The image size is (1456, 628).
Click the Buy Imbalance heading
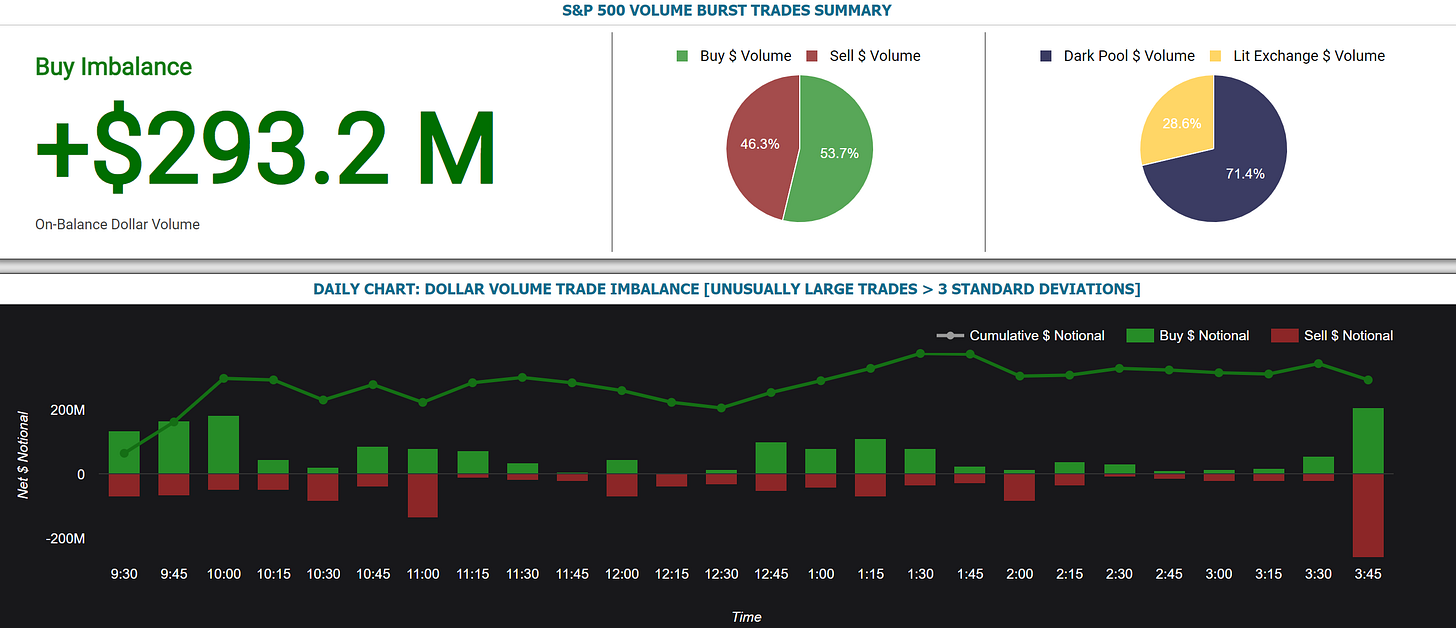[x=113, y=67]
